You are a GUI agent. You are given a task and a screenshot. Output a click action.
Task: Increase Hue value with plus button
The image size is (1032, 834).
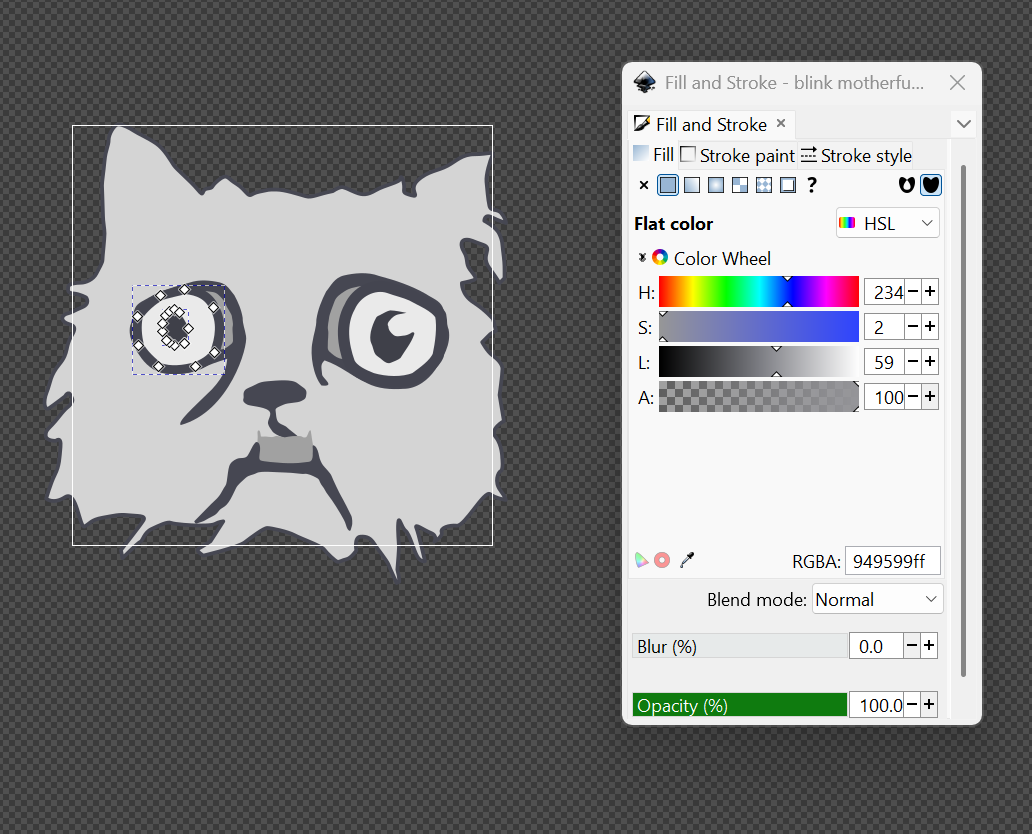[930, 292]
